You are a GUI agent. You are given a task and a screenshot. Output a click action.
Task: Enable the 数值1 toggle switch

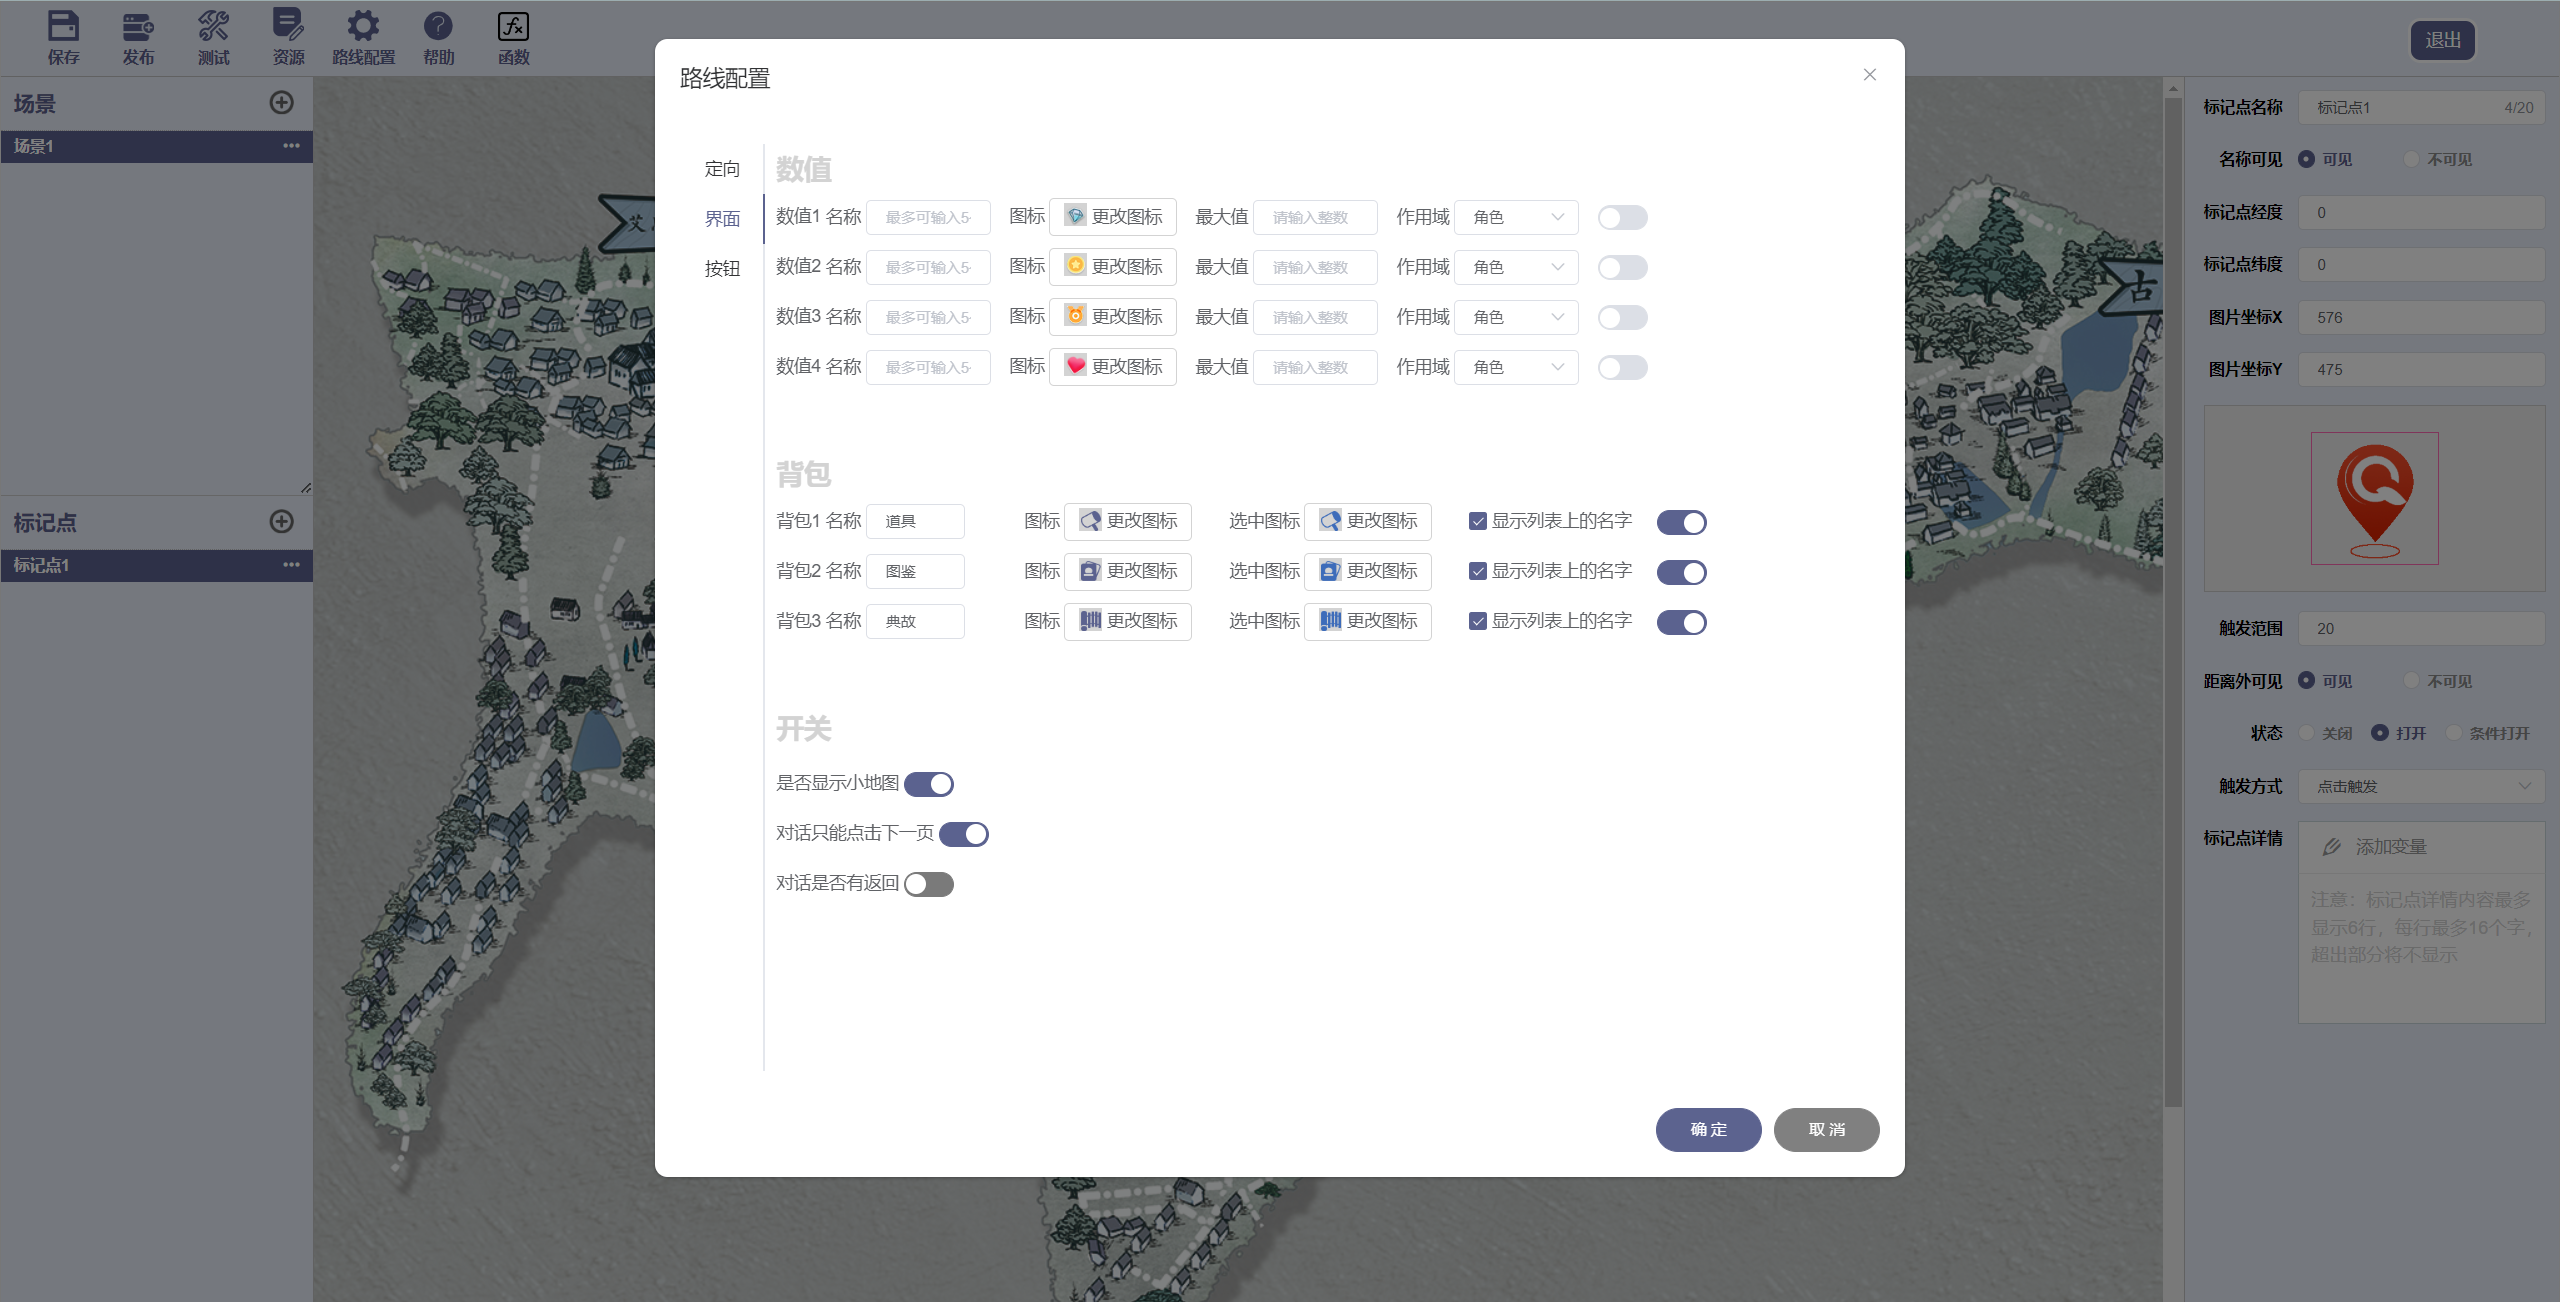[x=1622, y=217]
